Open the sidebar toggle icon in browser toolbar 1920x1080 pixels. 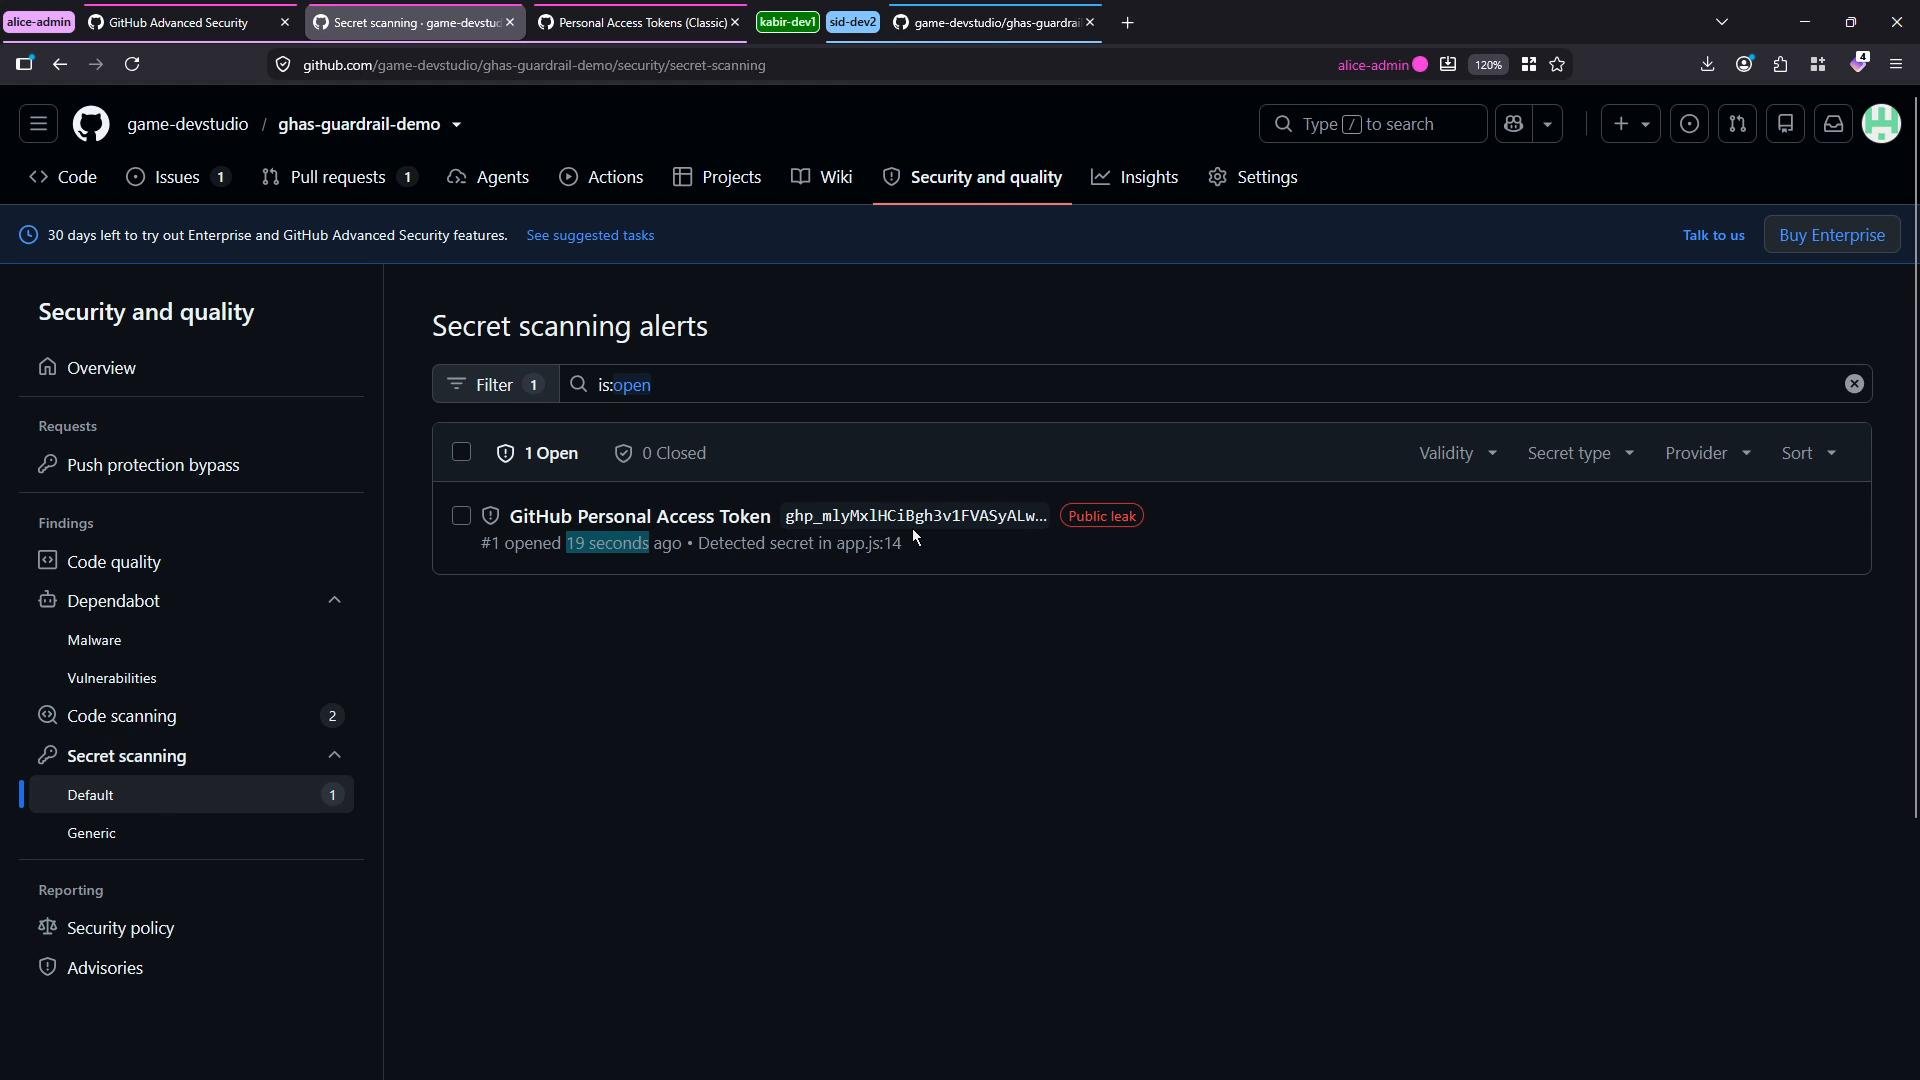(24, 64)
